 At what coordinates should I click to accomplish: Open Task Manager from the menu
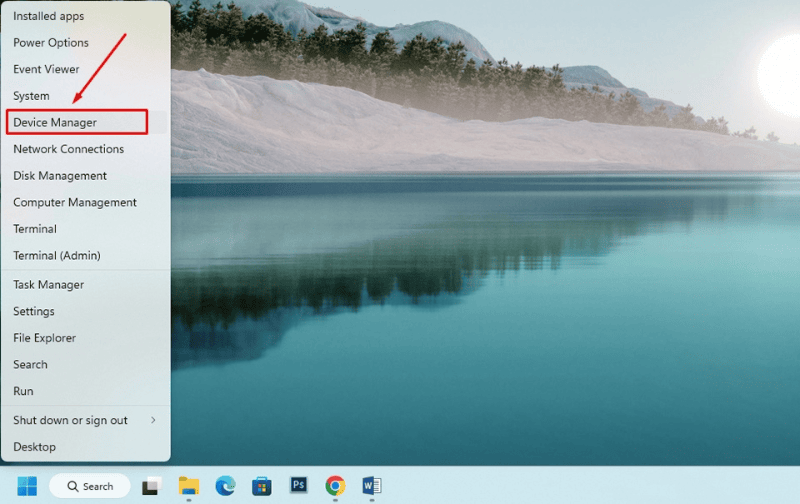(49, 285)
